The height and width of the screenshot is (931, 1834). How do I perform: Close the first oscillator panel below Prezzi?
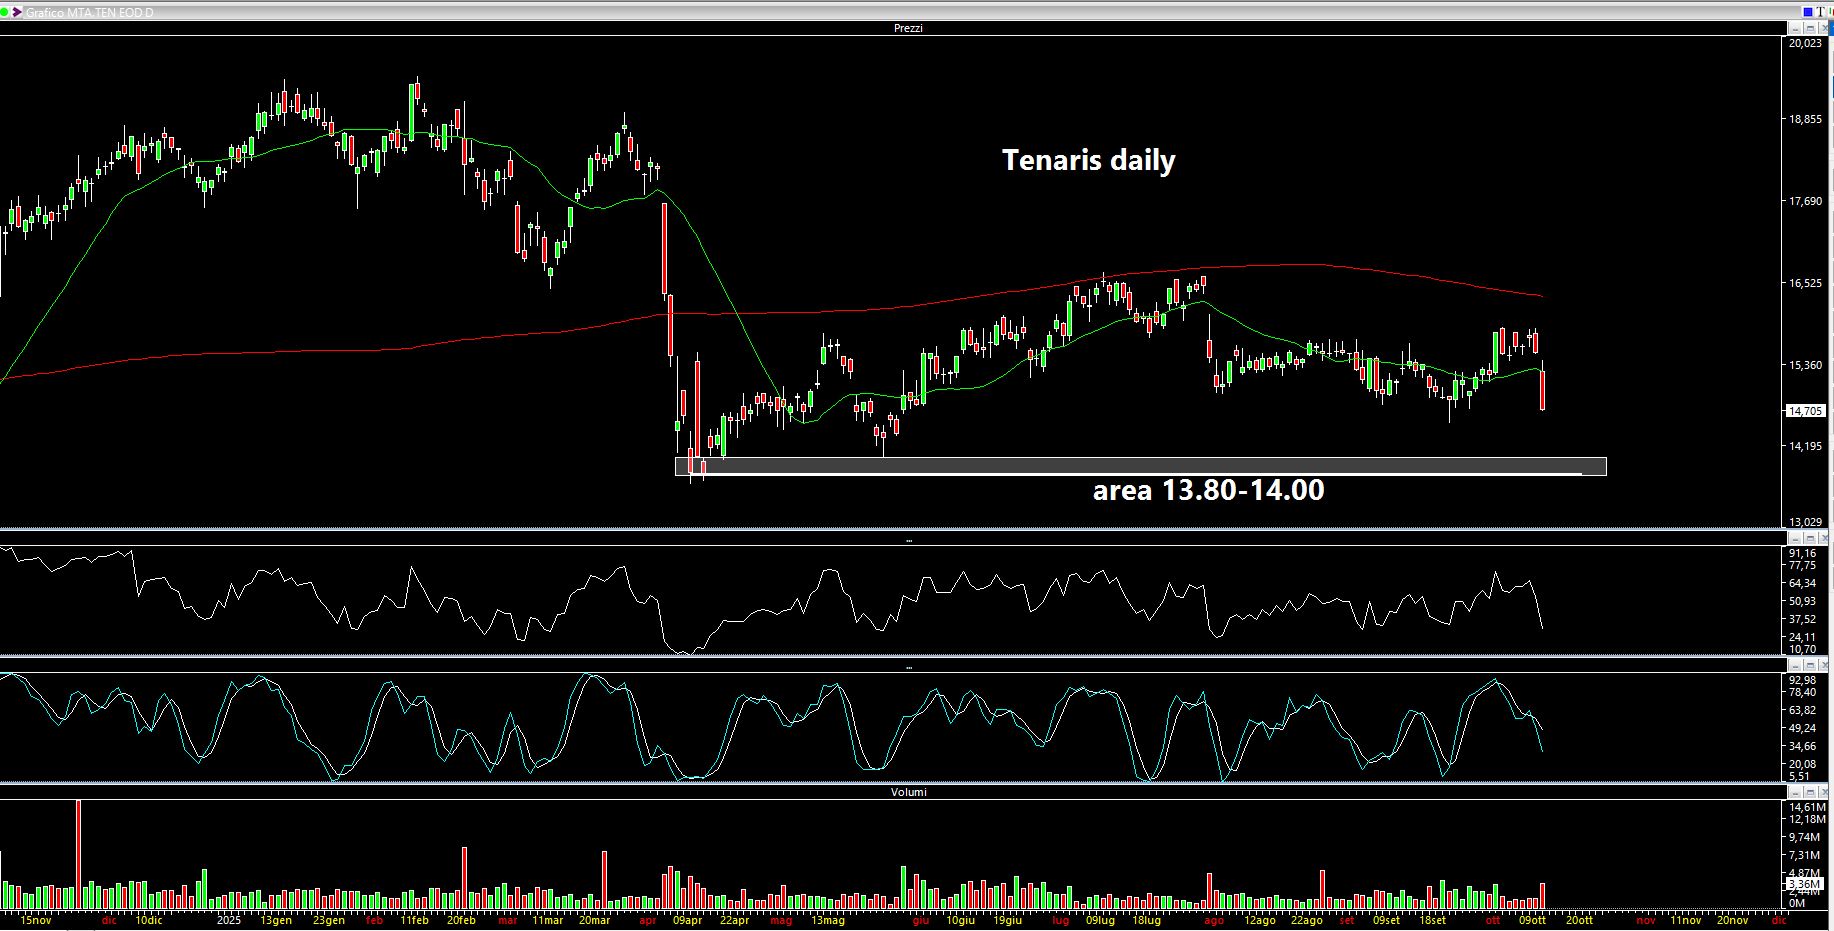(x=1825, y=538)
